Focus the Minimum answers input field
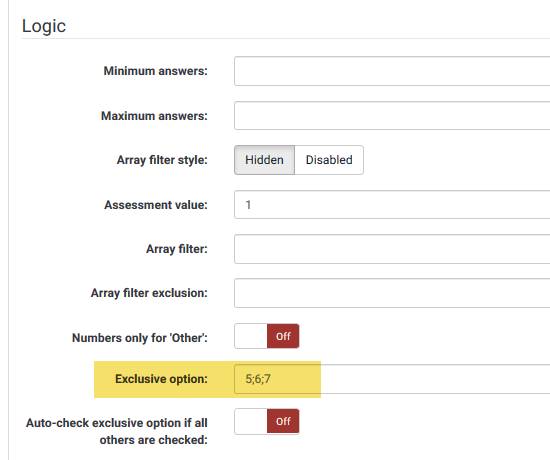Viewport: 550px width, 460px height. (x=392, y=71)
